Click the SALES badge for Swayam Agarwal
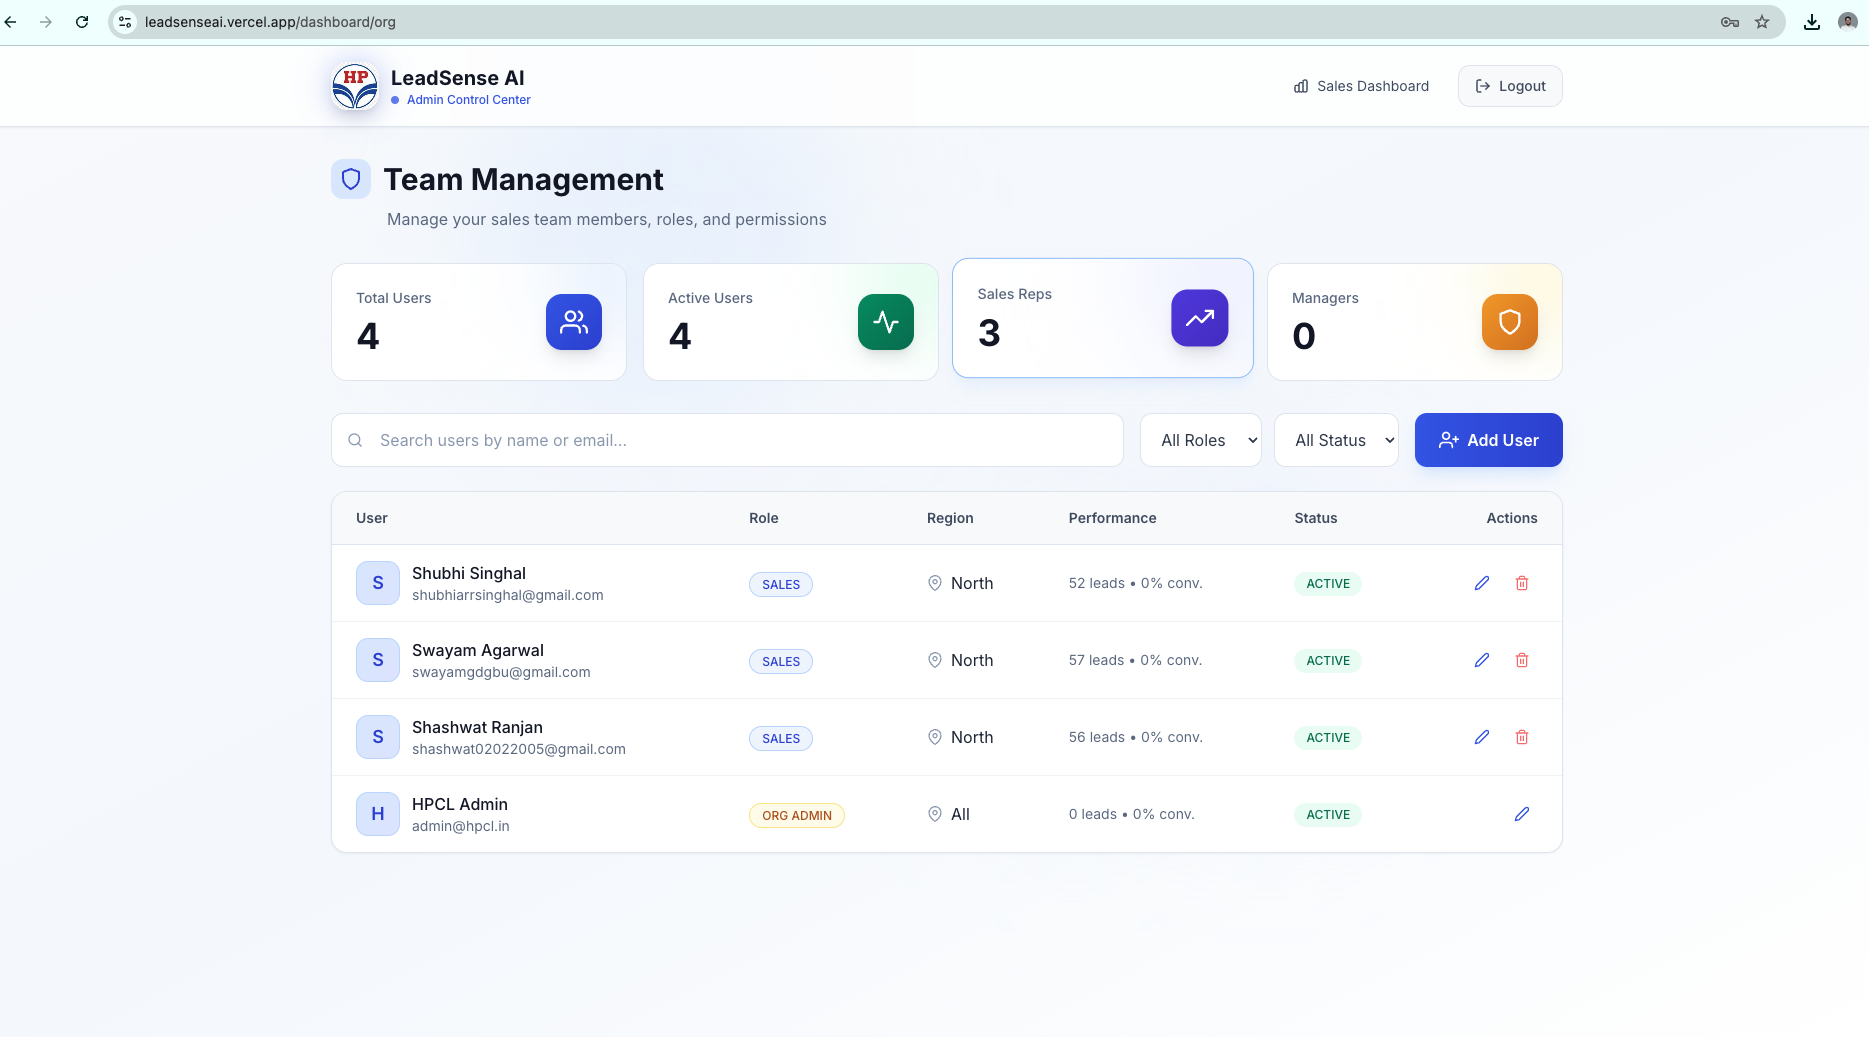Viewport: 1869px width, 1037px height. point(781,661)
